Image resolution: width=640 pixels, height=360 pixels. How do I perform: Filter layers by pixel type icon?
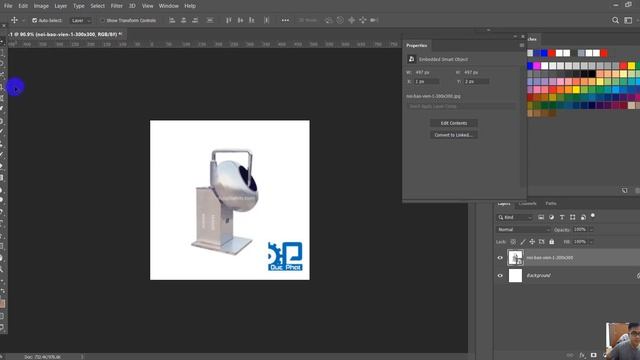(x=541, y=217)
